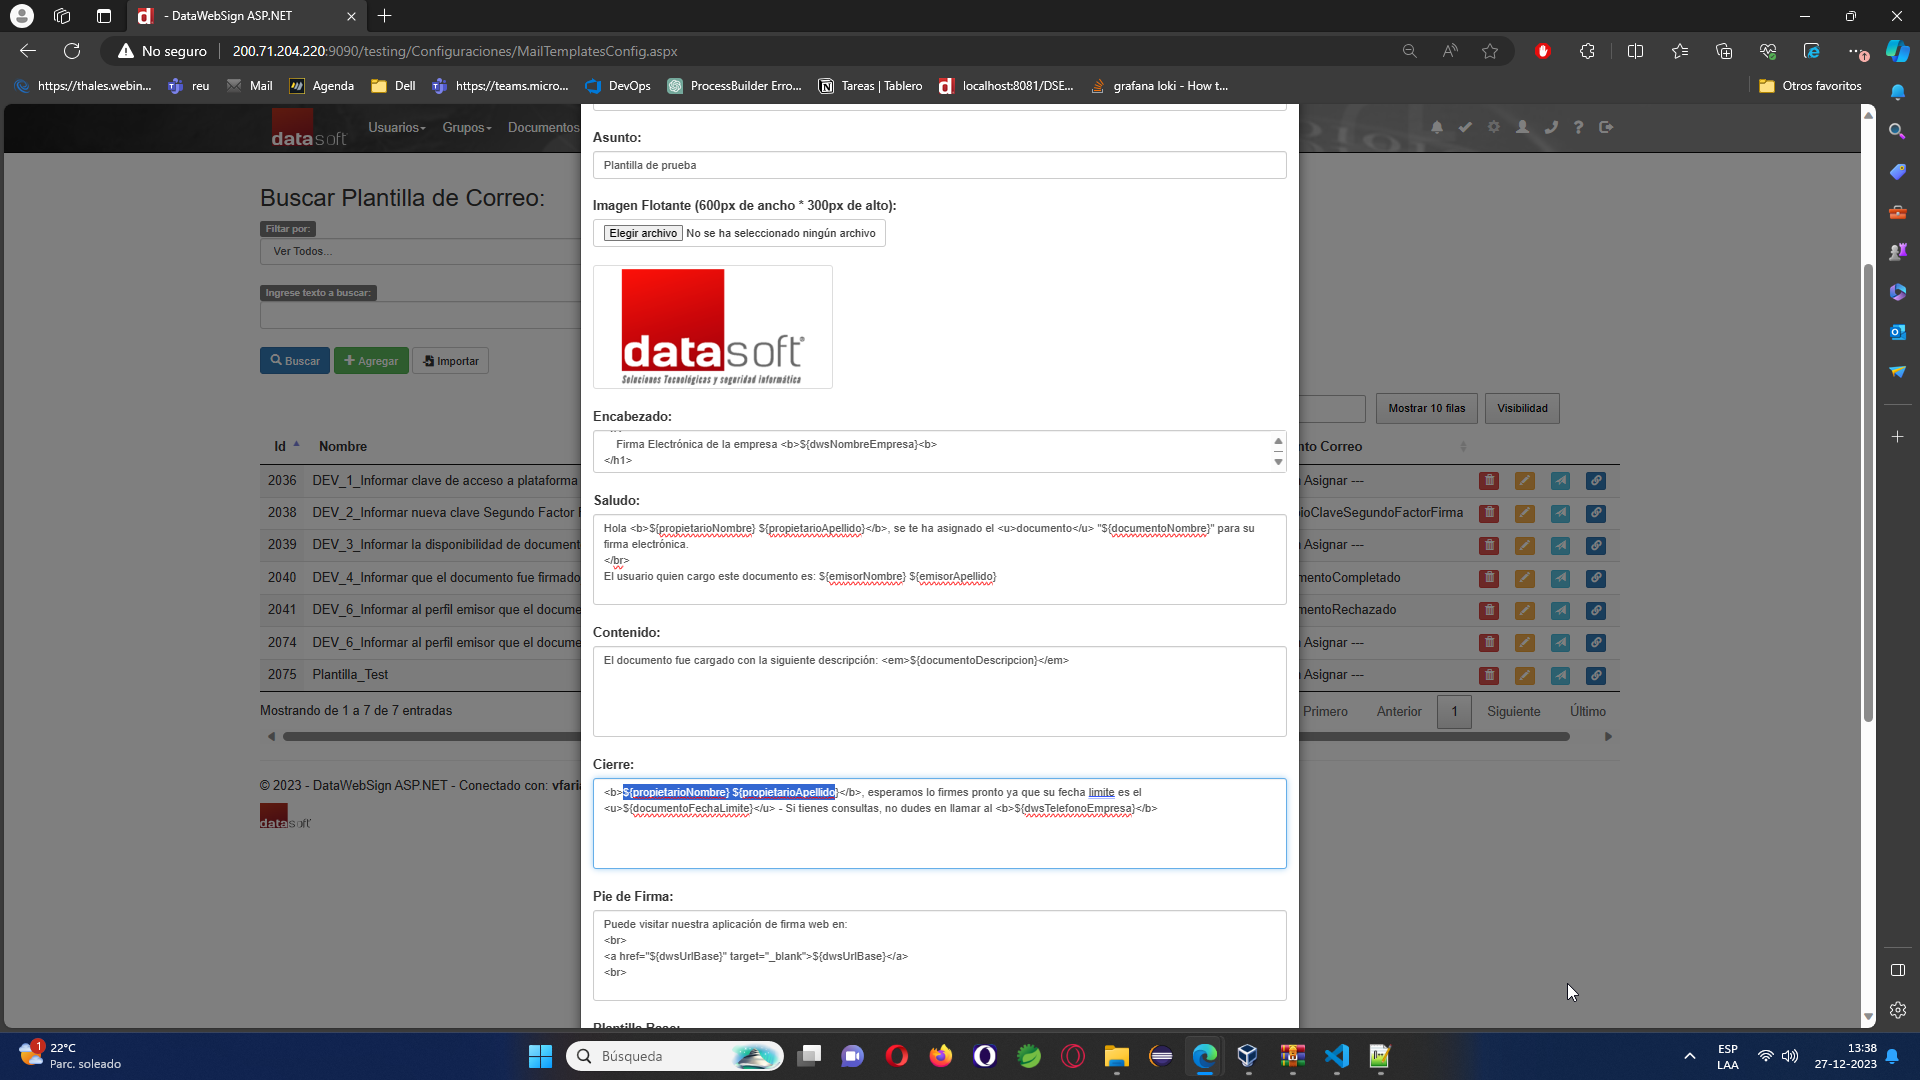Image resolution: width=1920 pixels, height=1080 pixels.
Task: Open Grupos dropdown menu
Action: [467, 128]
